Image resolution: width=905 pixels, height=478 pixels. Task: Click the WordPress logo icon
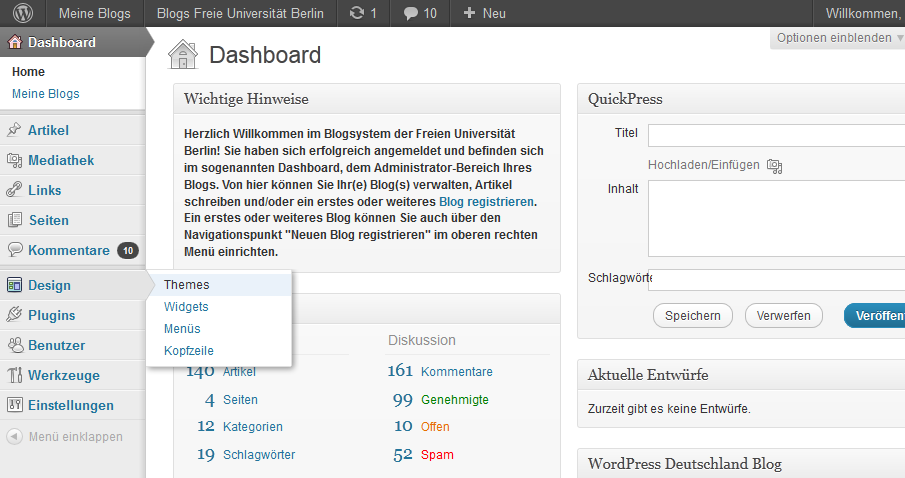[22, 14]
